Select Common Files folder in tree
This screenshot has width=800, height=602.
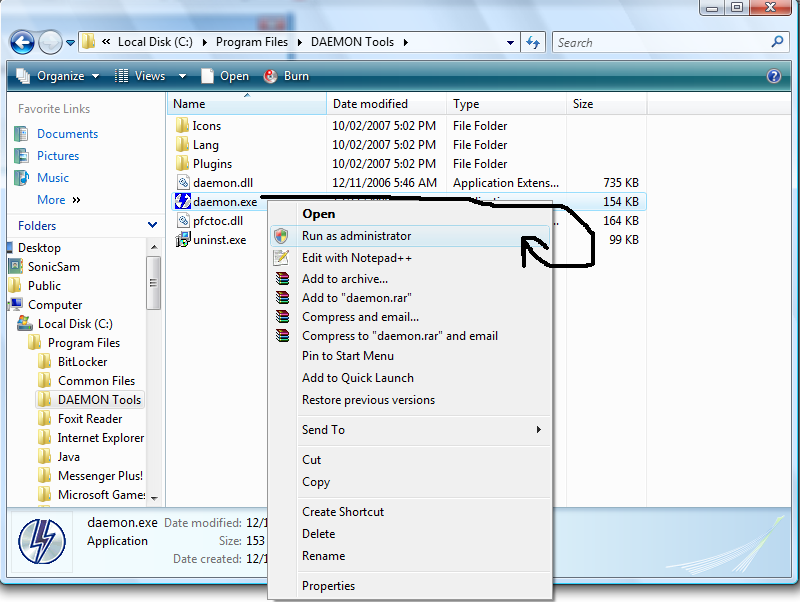pos(96,381)
